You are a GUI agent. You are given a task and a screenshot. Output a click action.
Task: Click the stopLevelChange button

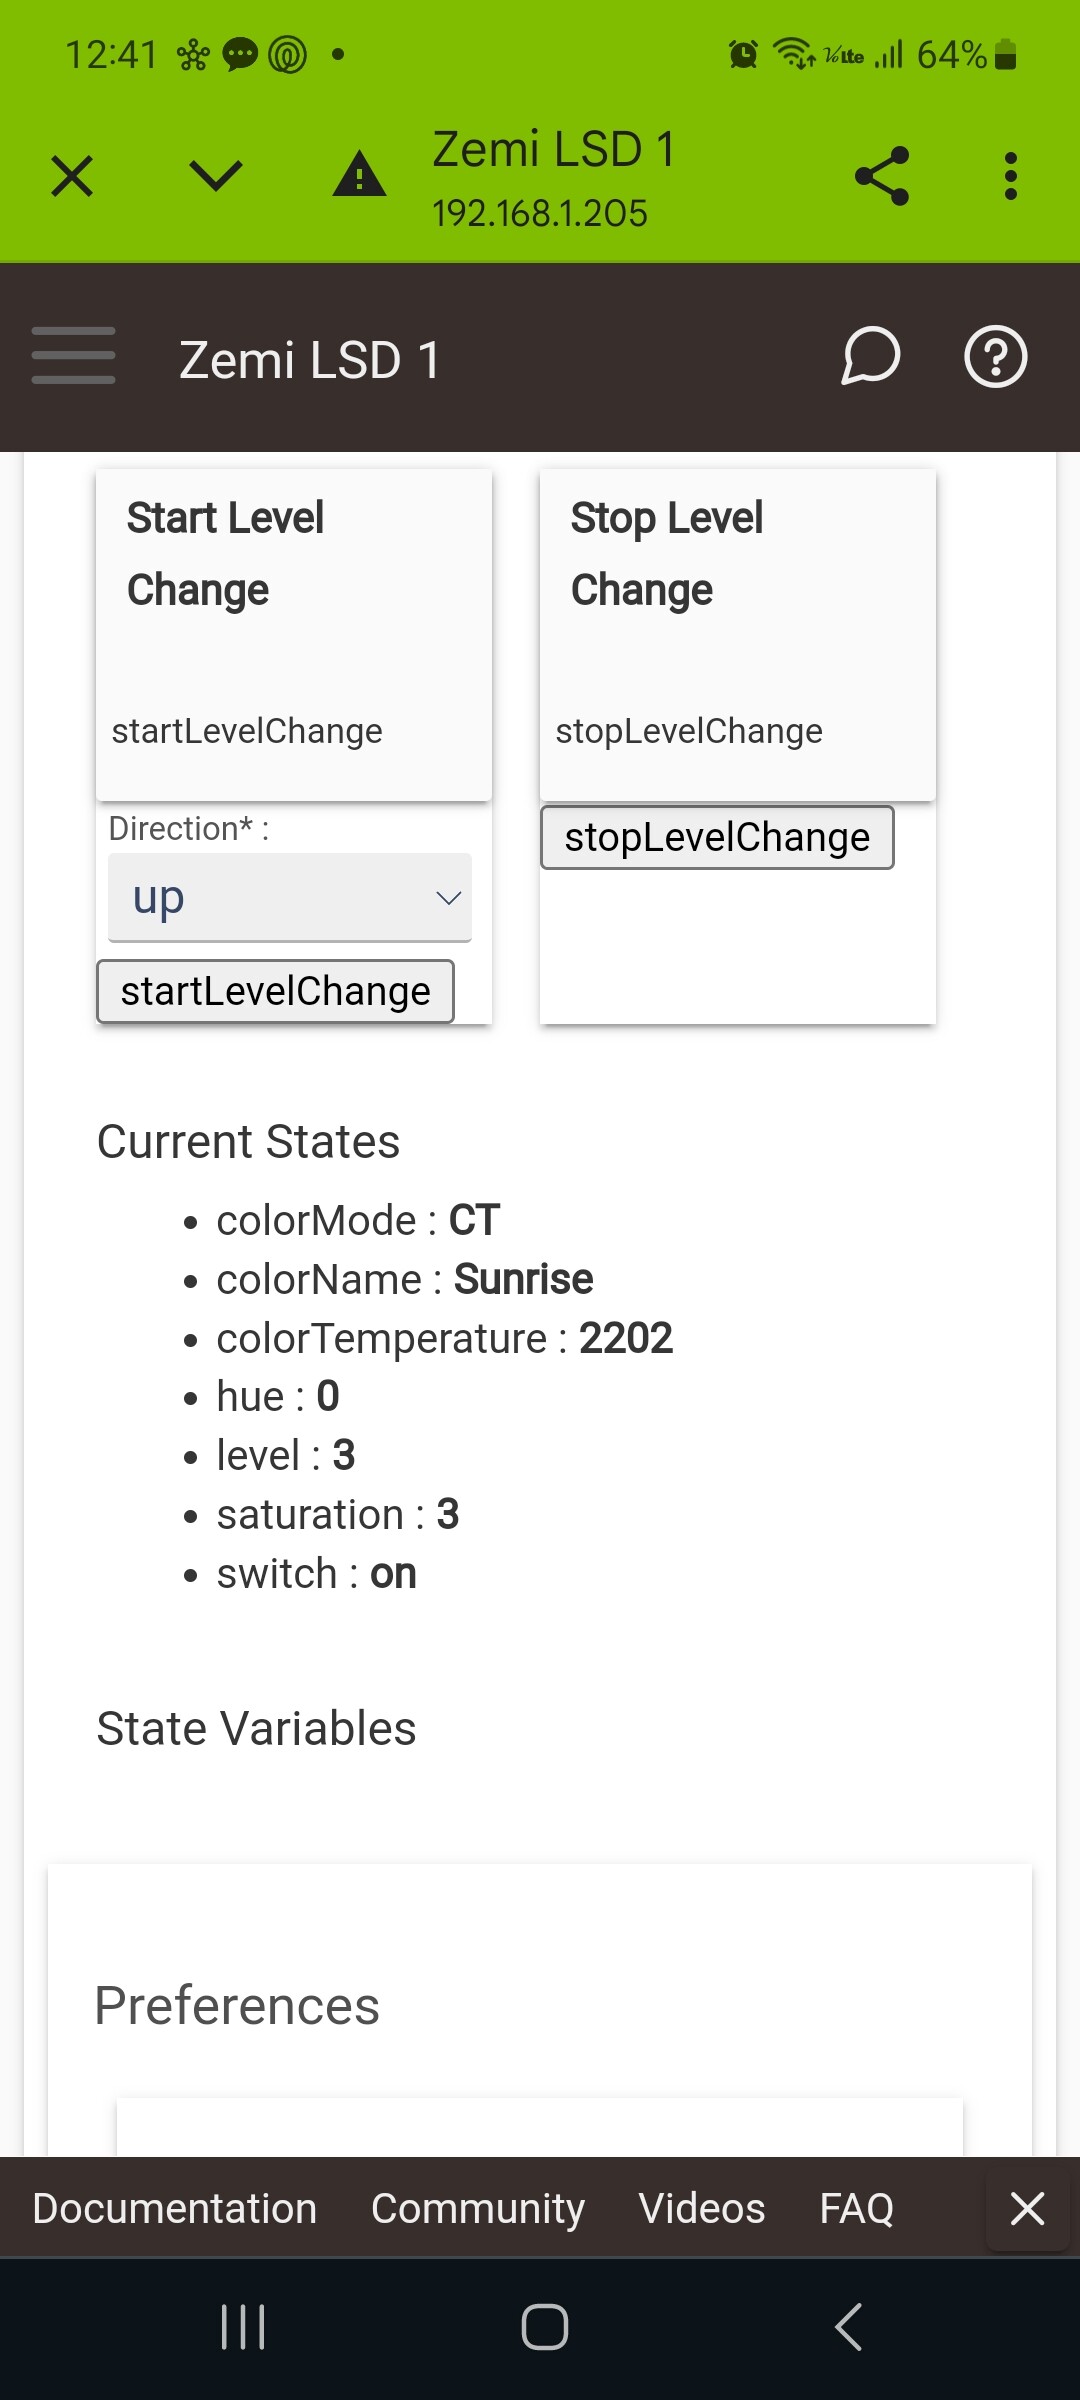point(717,837)
